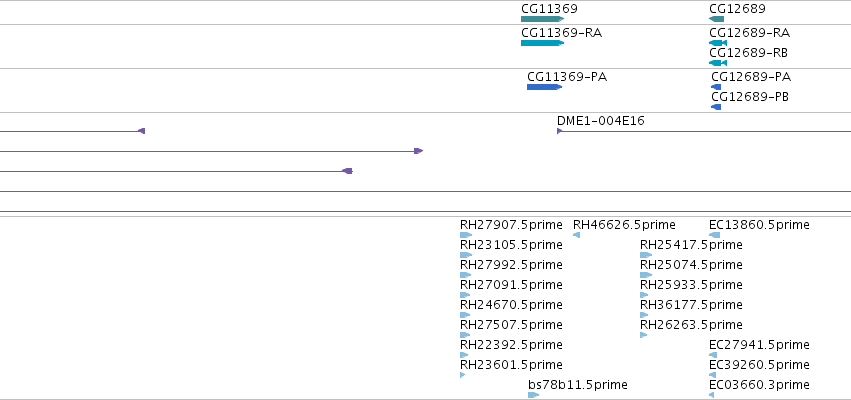Click the CG12689-RB transcript glyph

pos(718,63)
